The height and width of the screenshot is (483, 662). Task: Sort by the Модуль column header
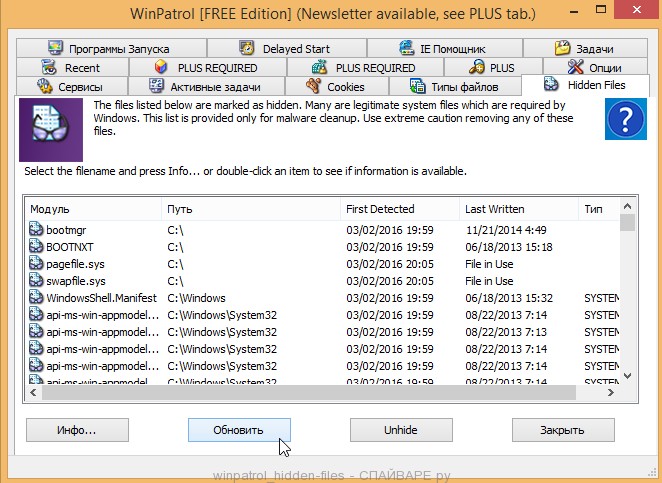click(93, 209)
